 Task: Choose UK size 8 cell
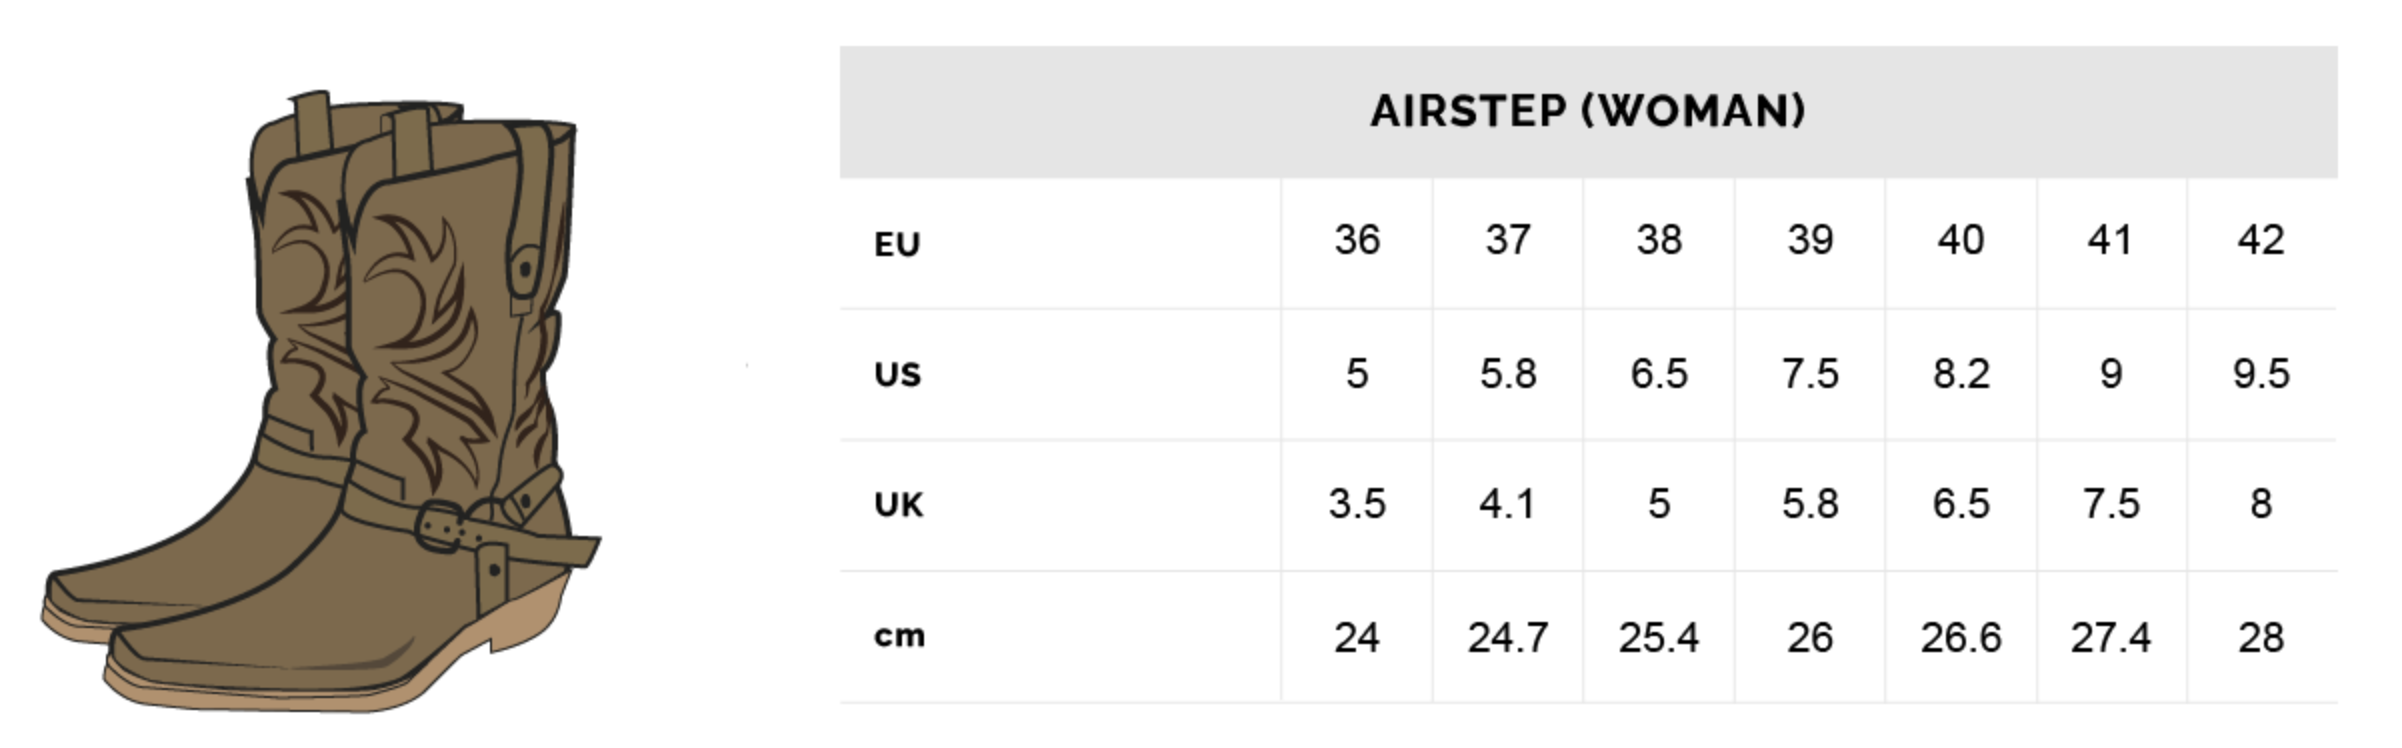coord(2262,504)
